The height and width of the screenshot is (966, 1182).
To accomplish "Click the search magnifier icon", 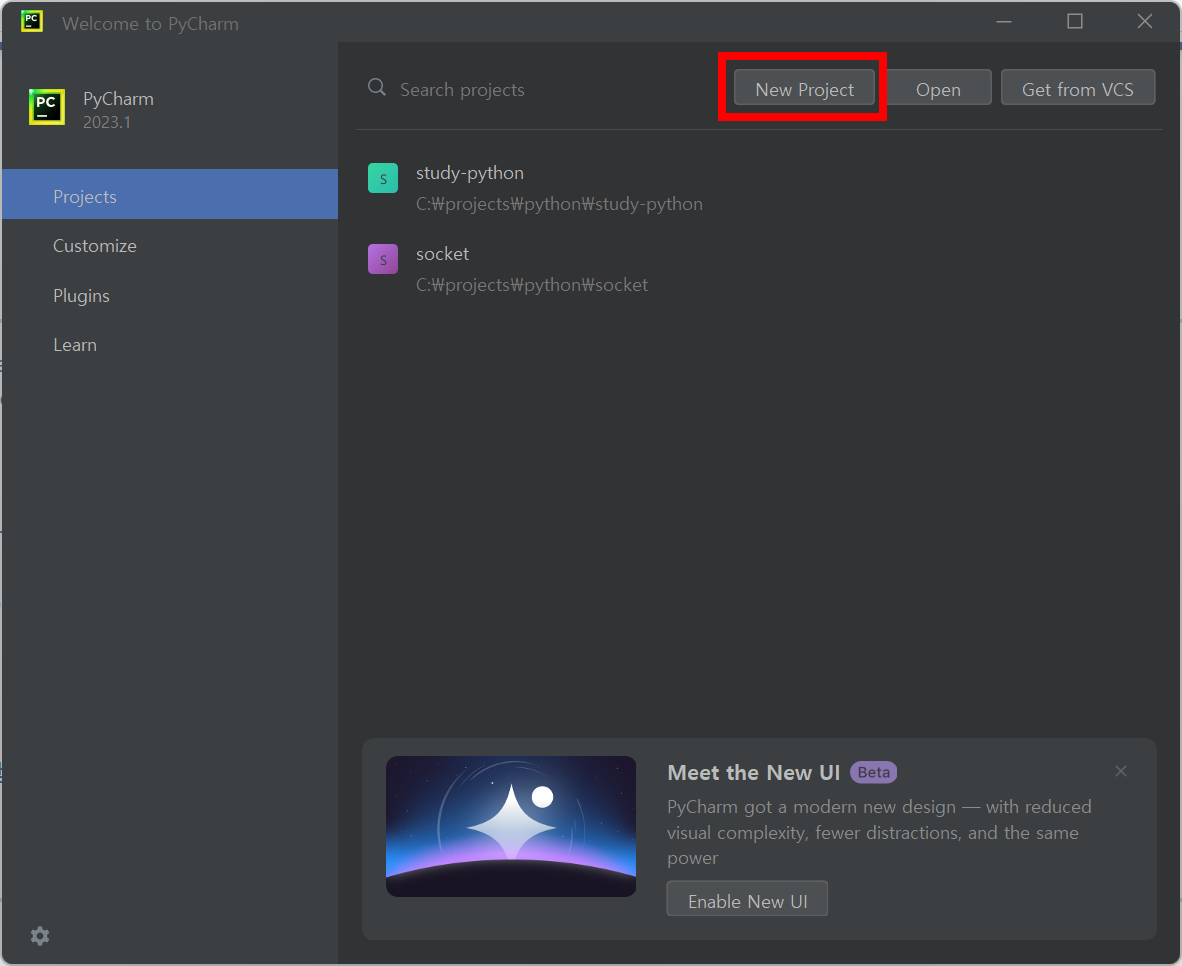I will tap(377, 87).
